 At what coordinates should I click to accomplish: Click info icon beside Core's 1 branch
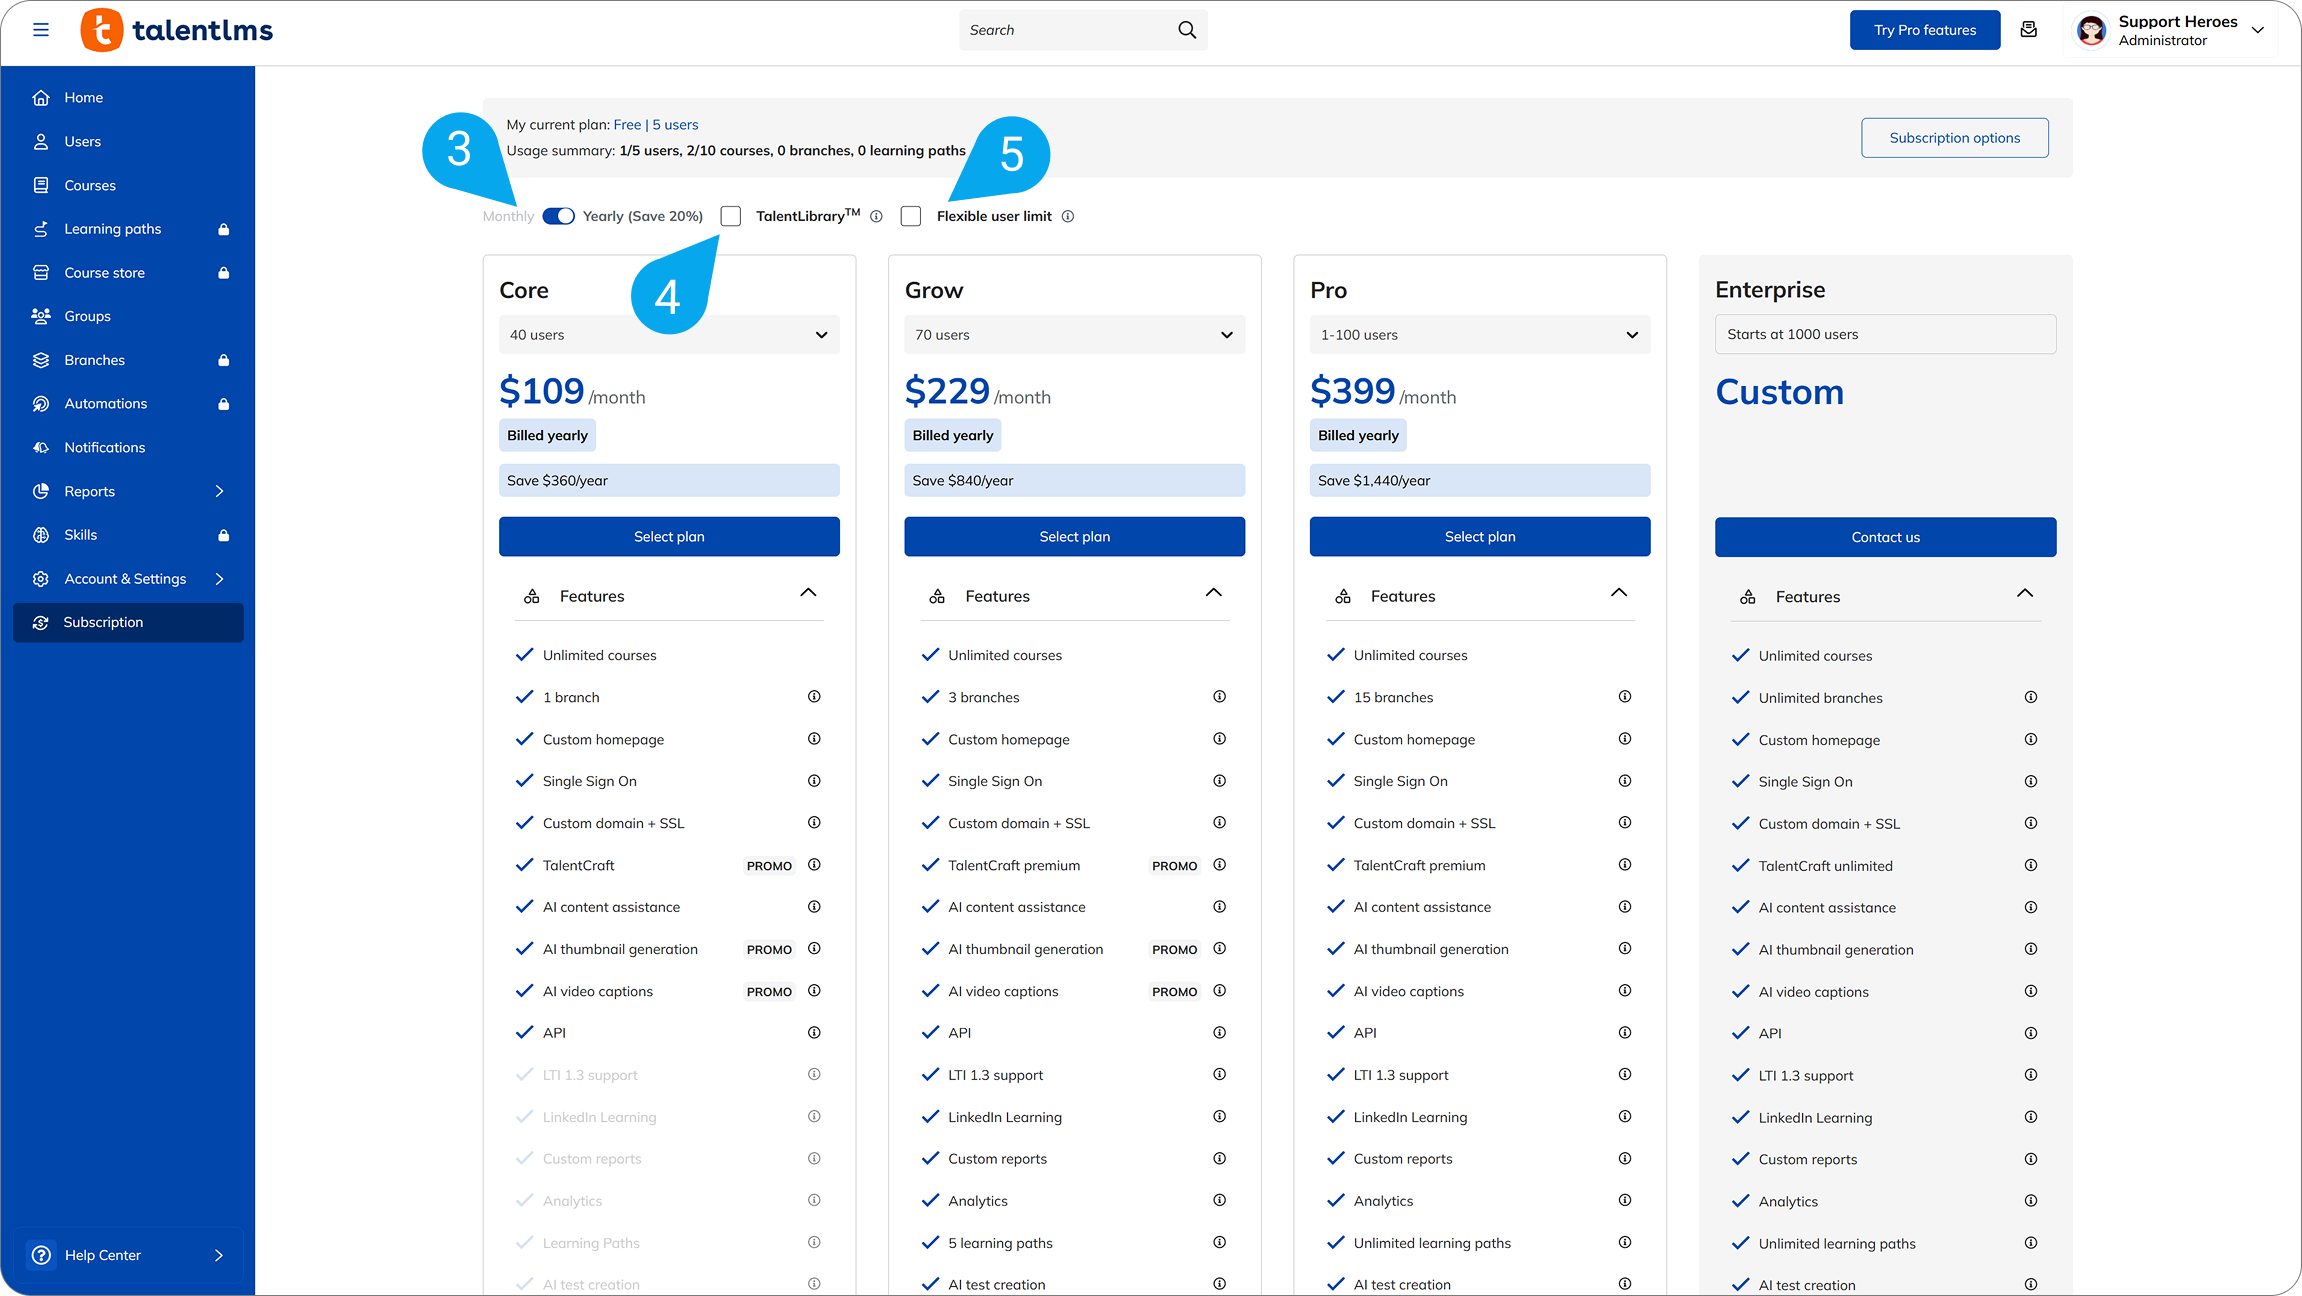point(814,697)
